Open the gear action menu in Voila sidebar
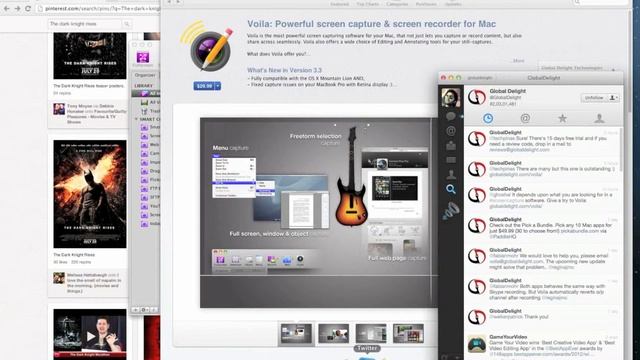 (144, 310)
